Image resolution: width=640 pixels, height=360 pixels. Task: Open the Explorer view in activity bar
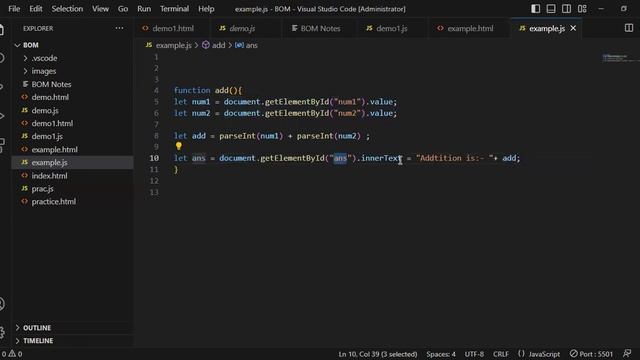2,29
